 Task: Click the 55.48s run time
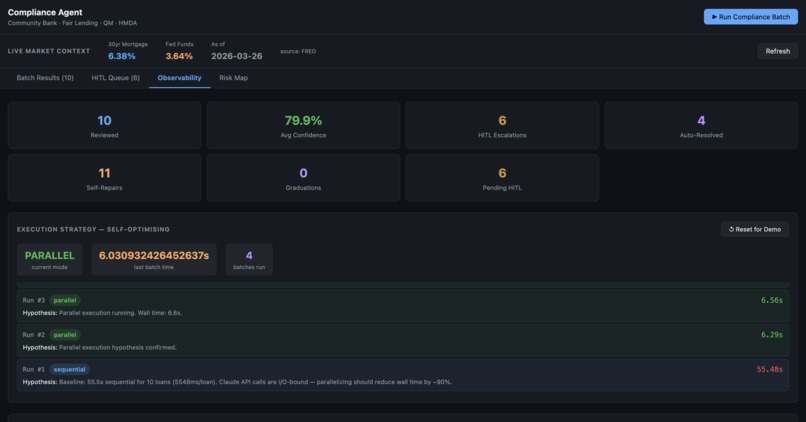[770, 369]
